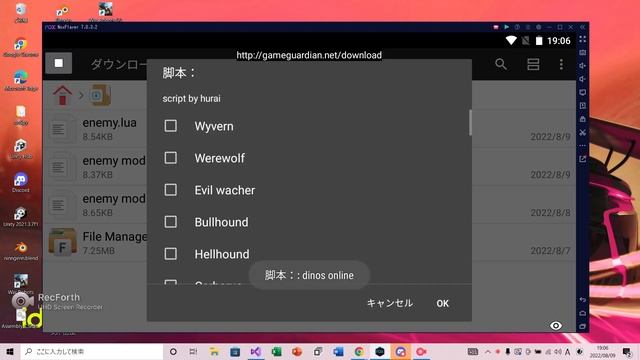The height and width of the screenshot is (360, 640).
Task: Open the breadcrumb download folder icon
Action: click(100, 95)
